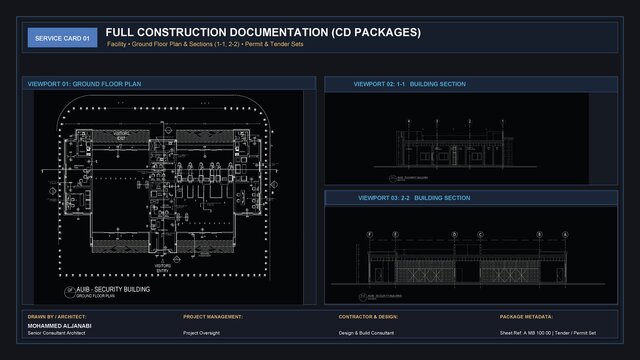Click the PACKAGE METADATA label

pos(526,317)
